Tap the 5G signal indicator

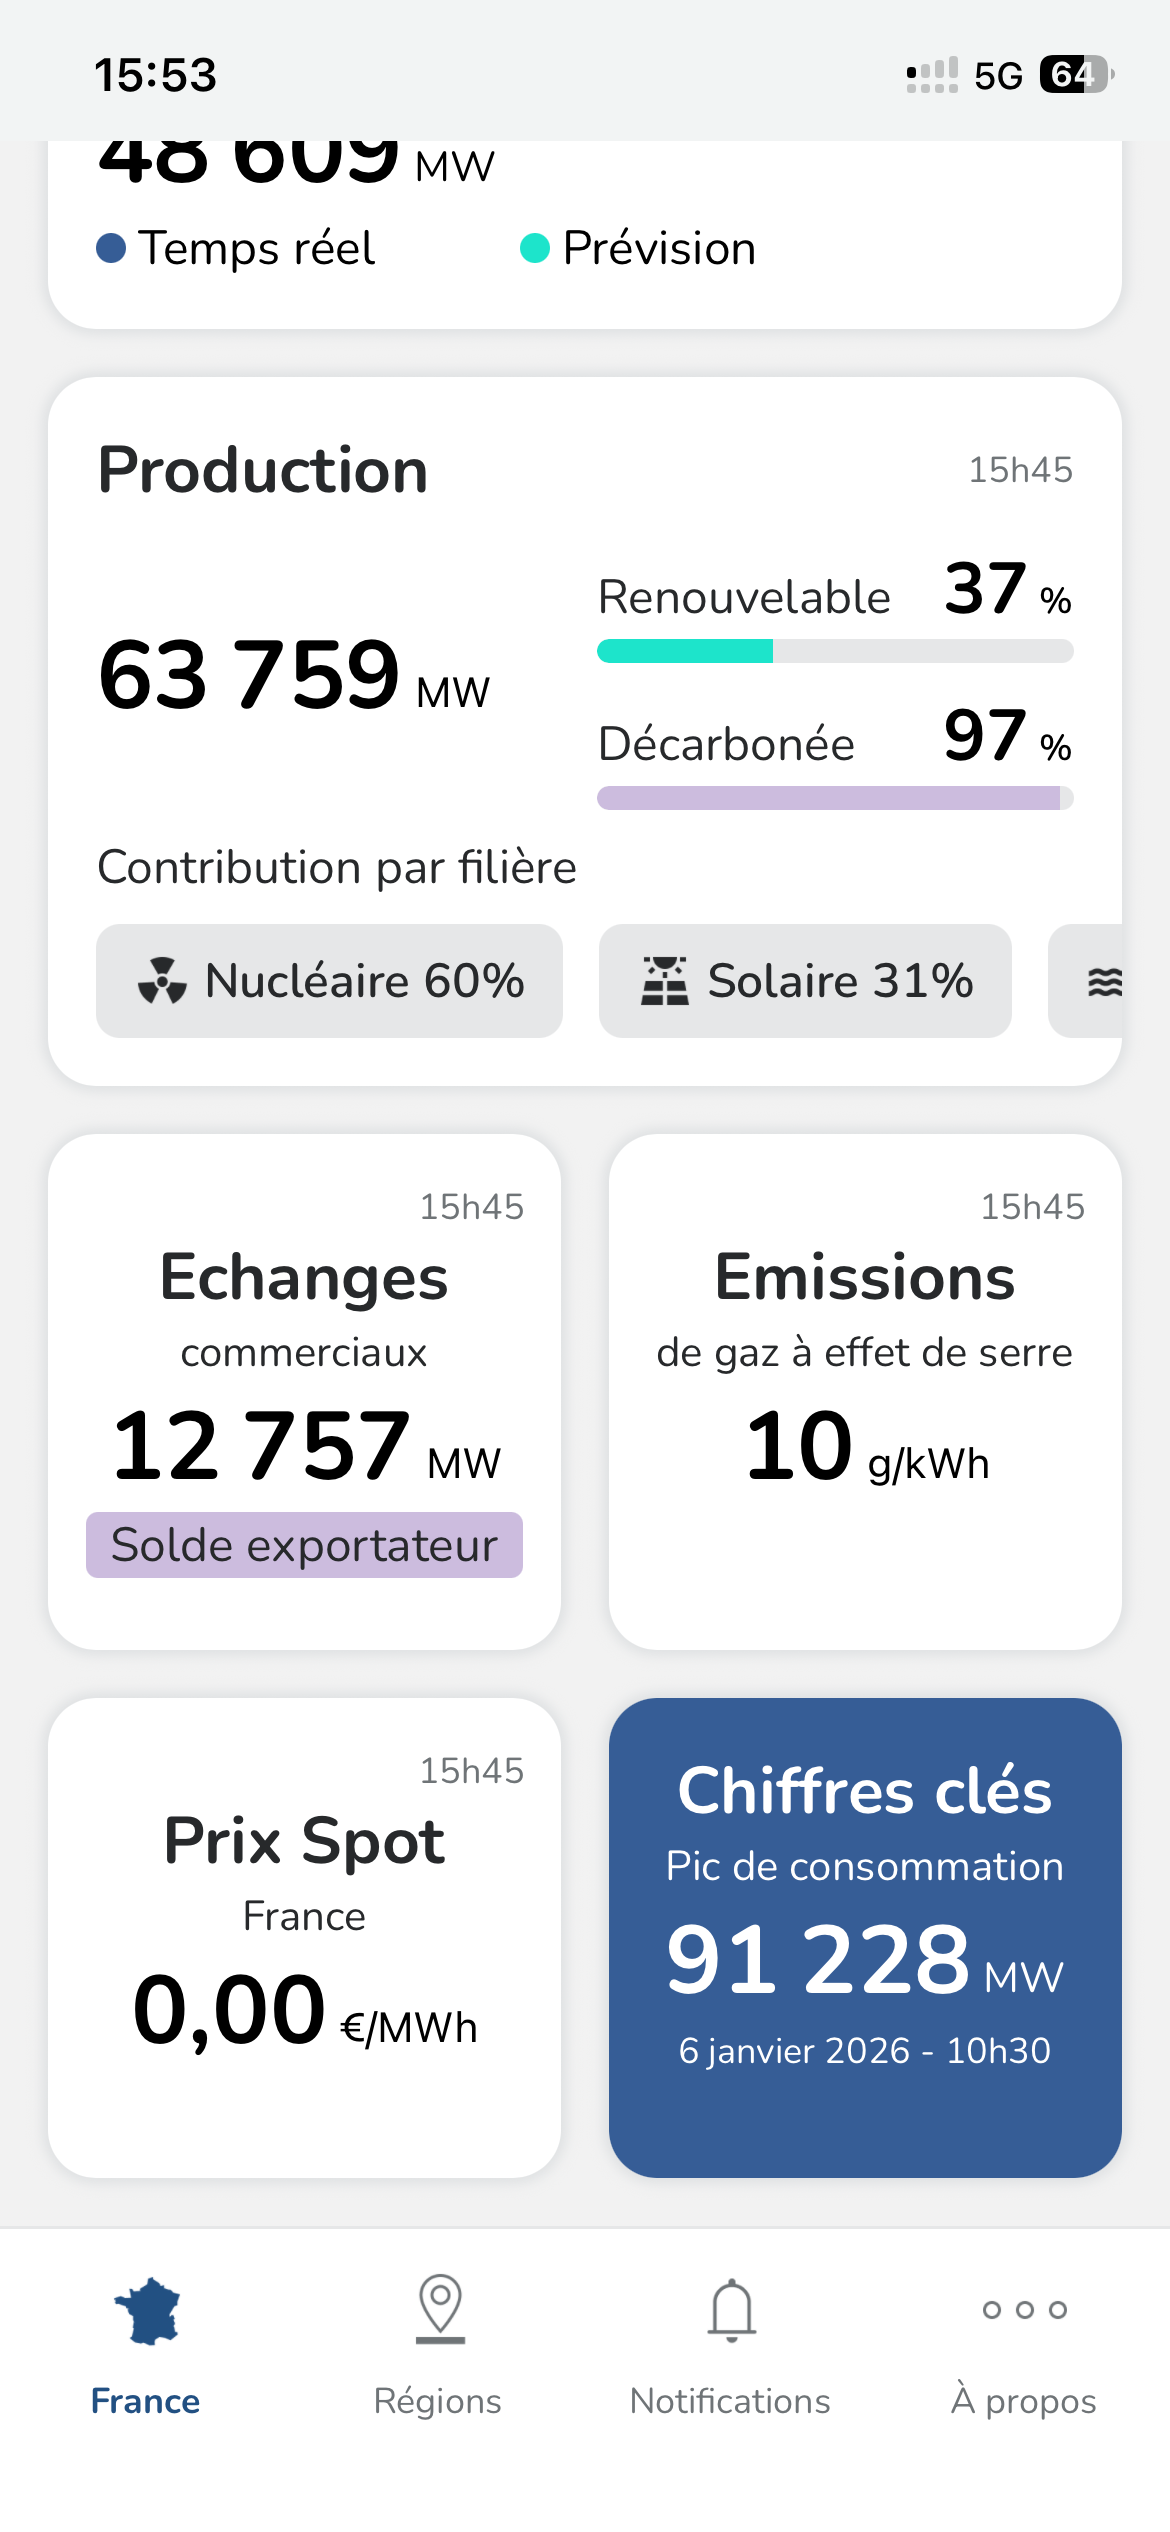tap(998, 75)
